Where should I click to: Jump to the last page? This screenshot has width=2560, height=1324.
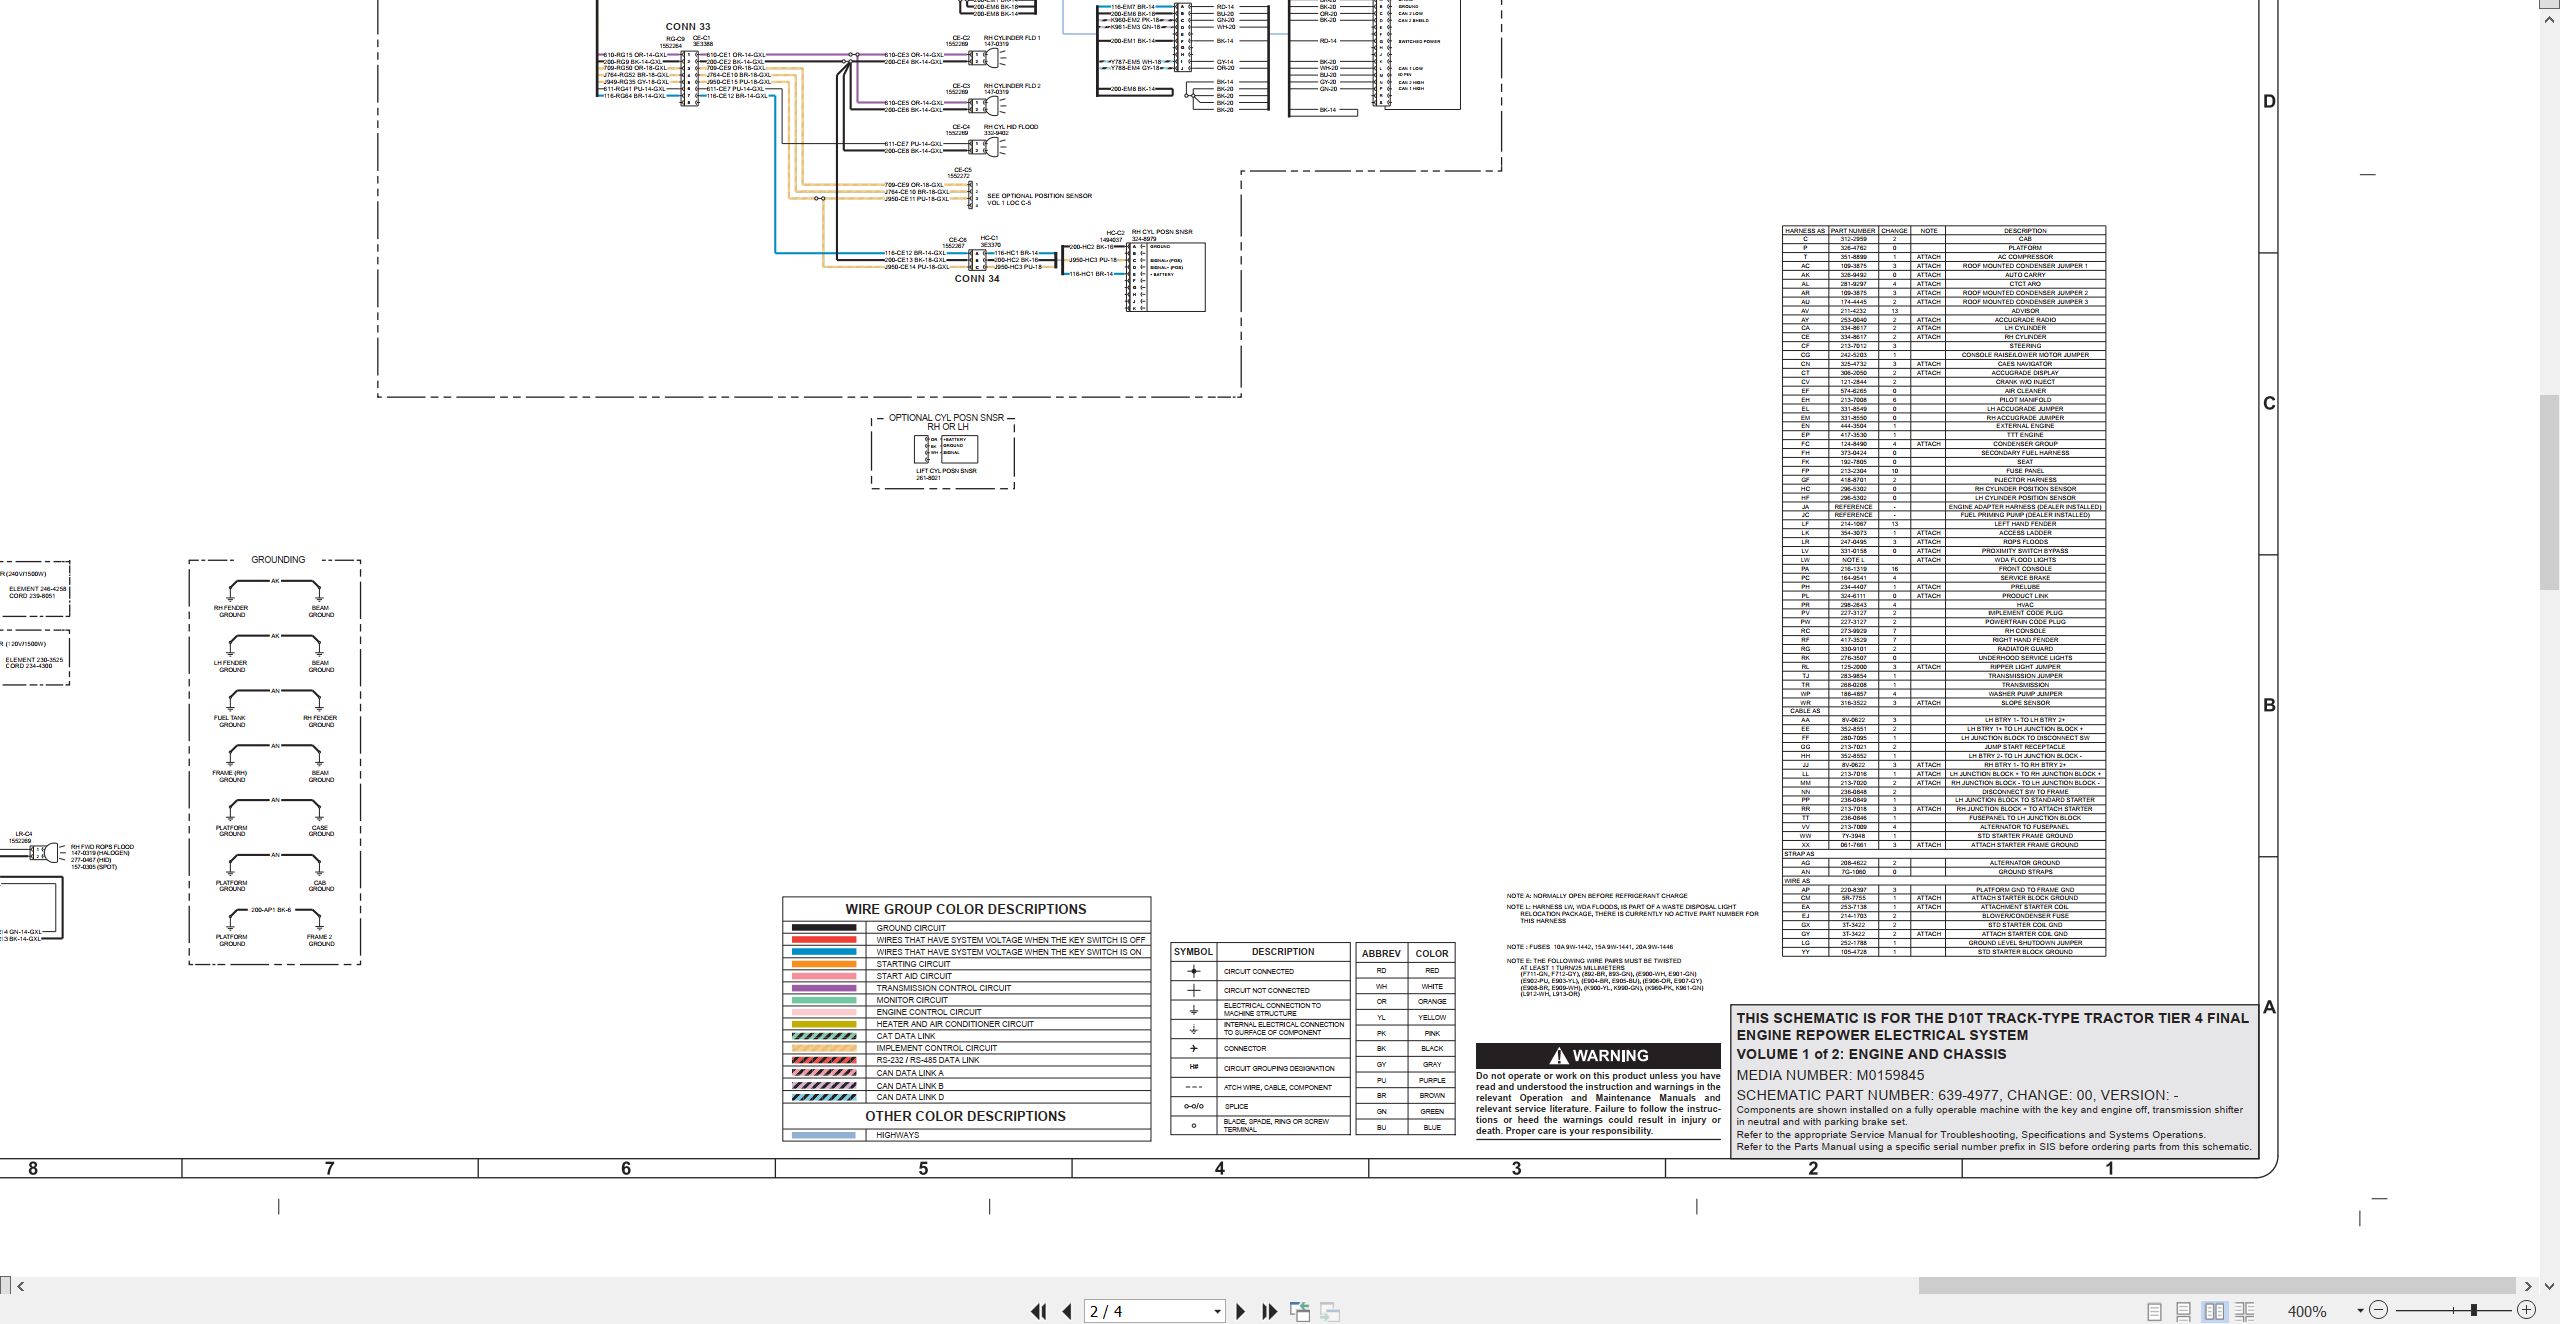[1270, 1311]
